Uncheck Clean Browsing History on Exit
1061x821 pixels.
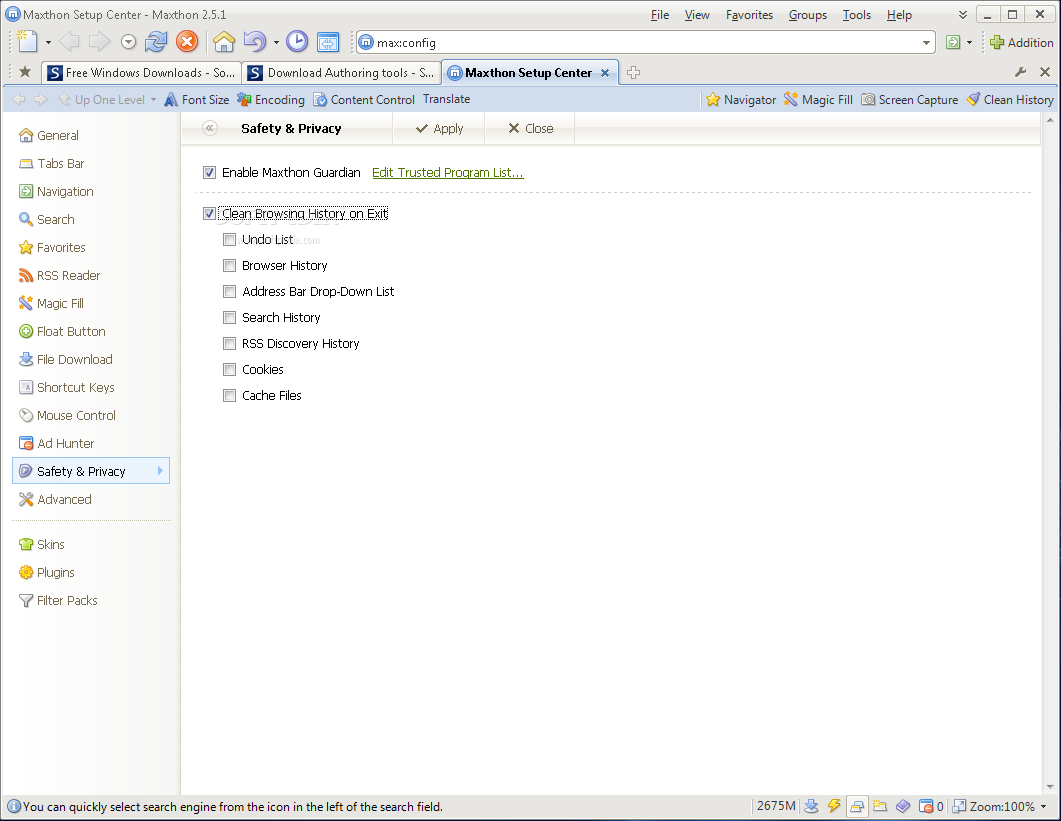coord(209,214)
